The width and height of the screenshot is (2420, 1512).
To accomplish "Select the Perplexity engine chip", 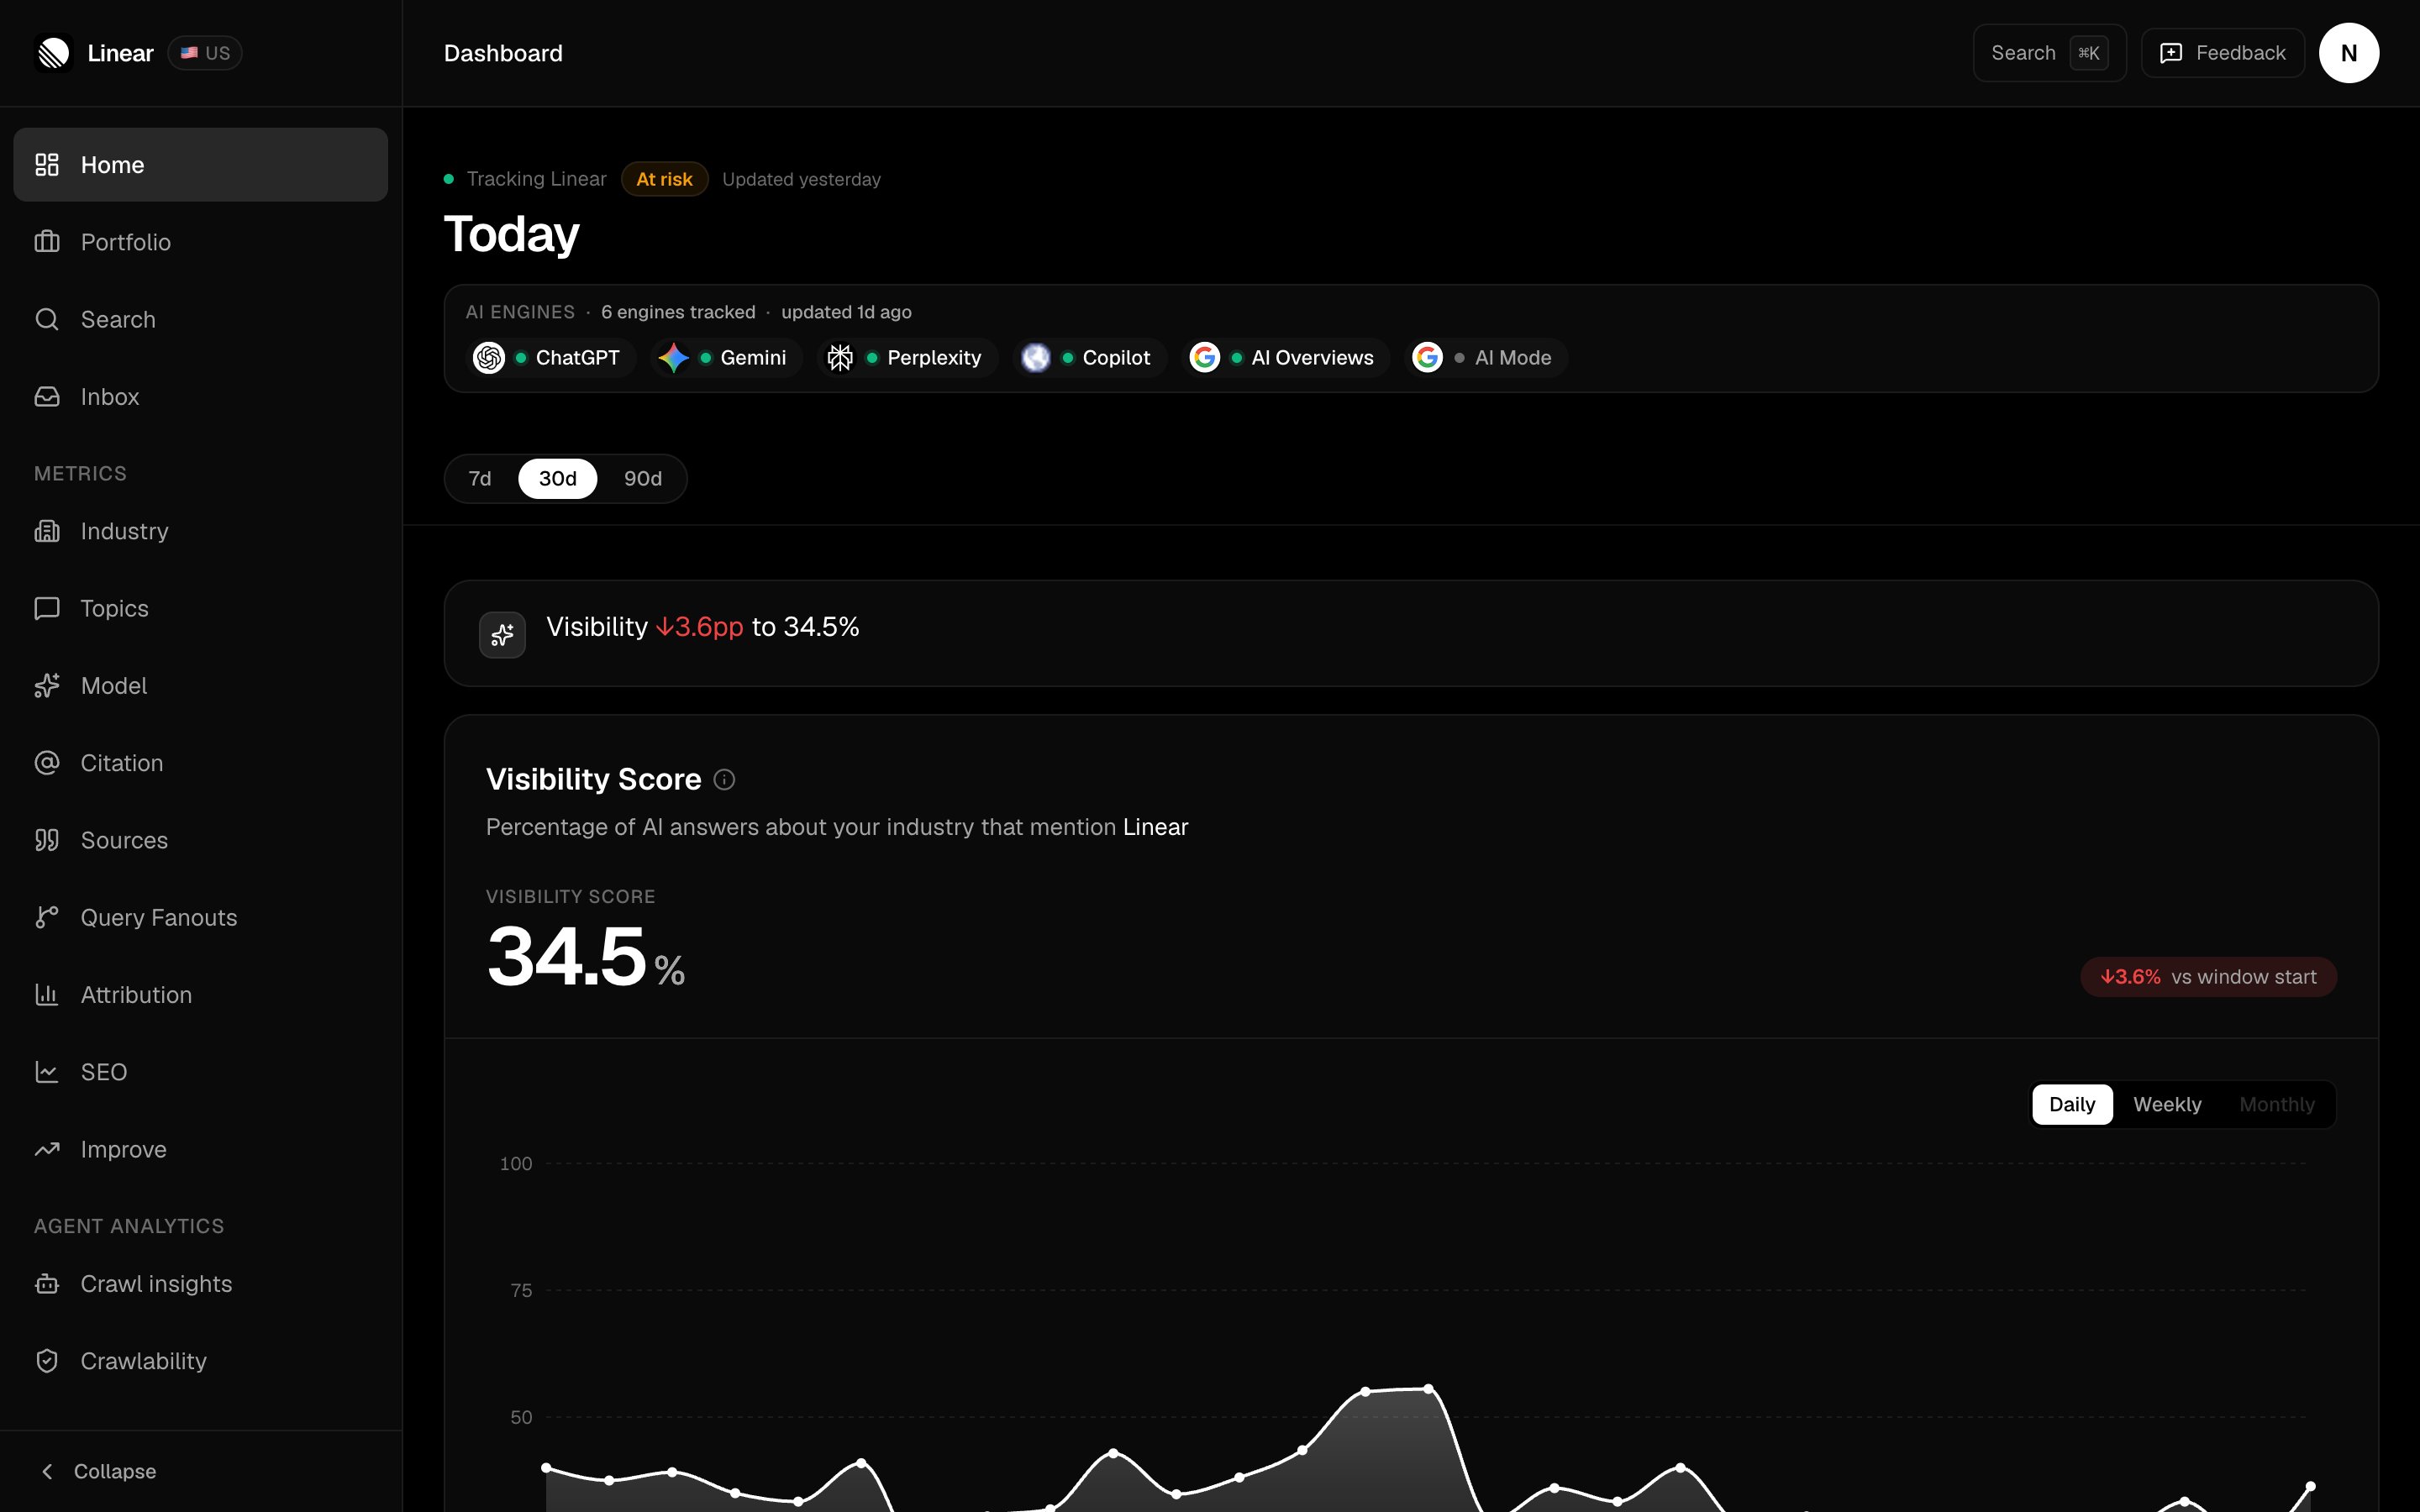I will click(x=907, y=358).
